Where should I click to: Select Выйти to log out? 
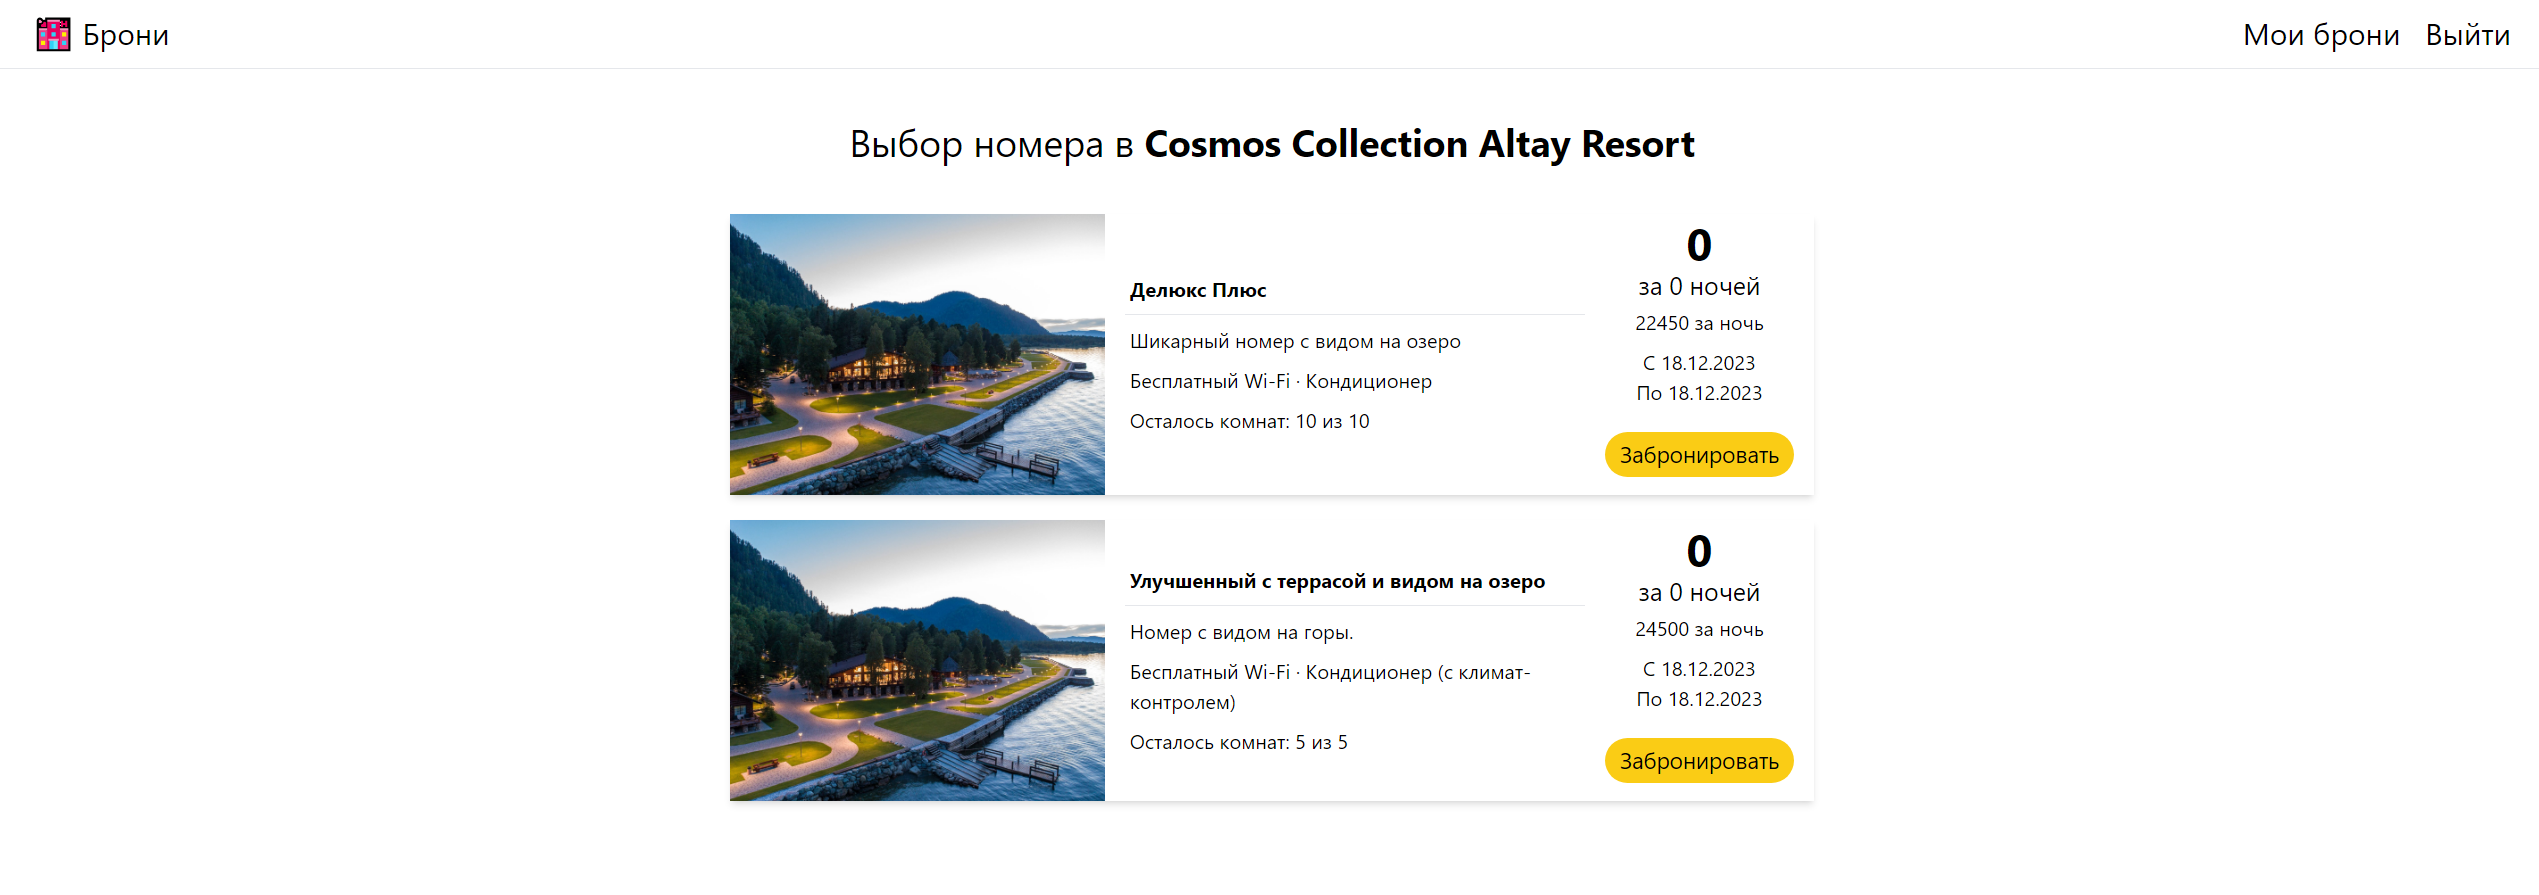tap(2467, 35)
